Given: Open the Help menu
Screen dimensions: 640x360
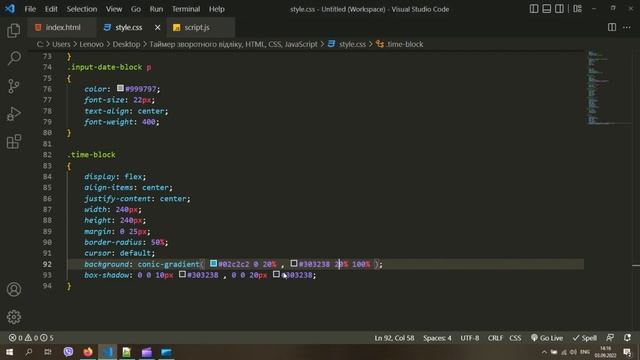Looking at the screenshot, I should [x=217, y=9].
